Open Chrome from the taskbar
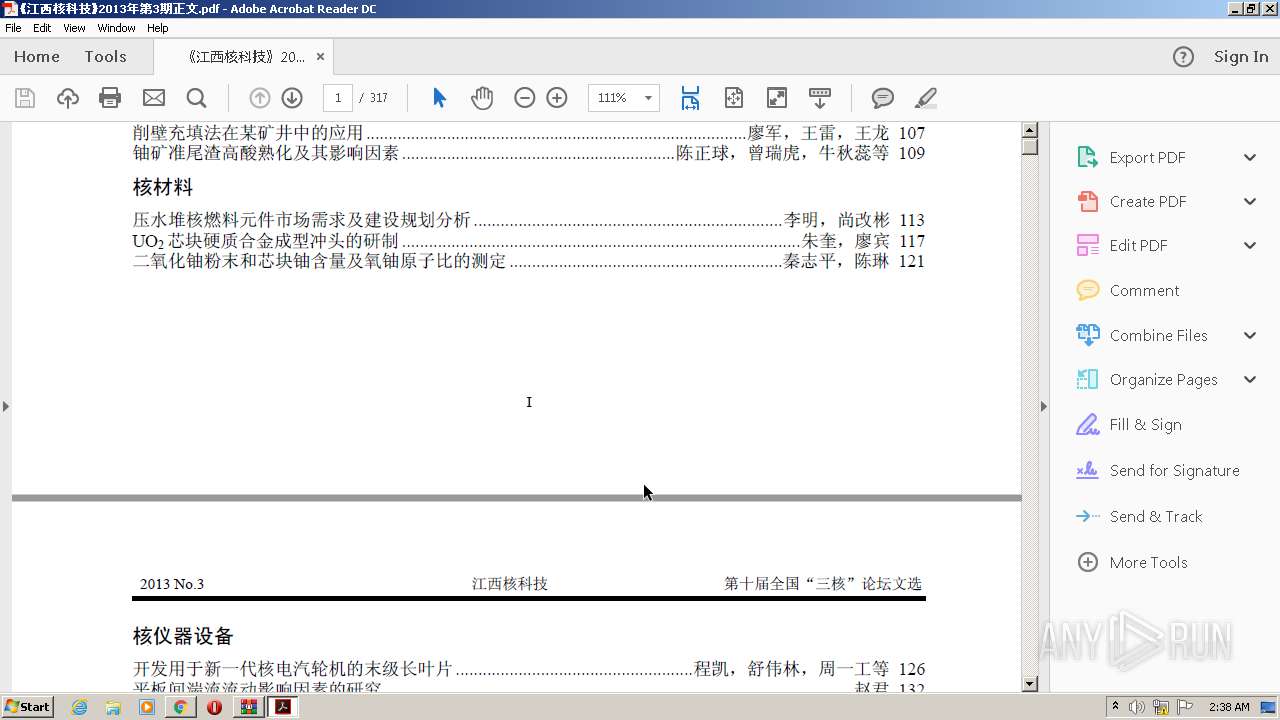Screen dimensions: 1280x720 click(180, 707)
